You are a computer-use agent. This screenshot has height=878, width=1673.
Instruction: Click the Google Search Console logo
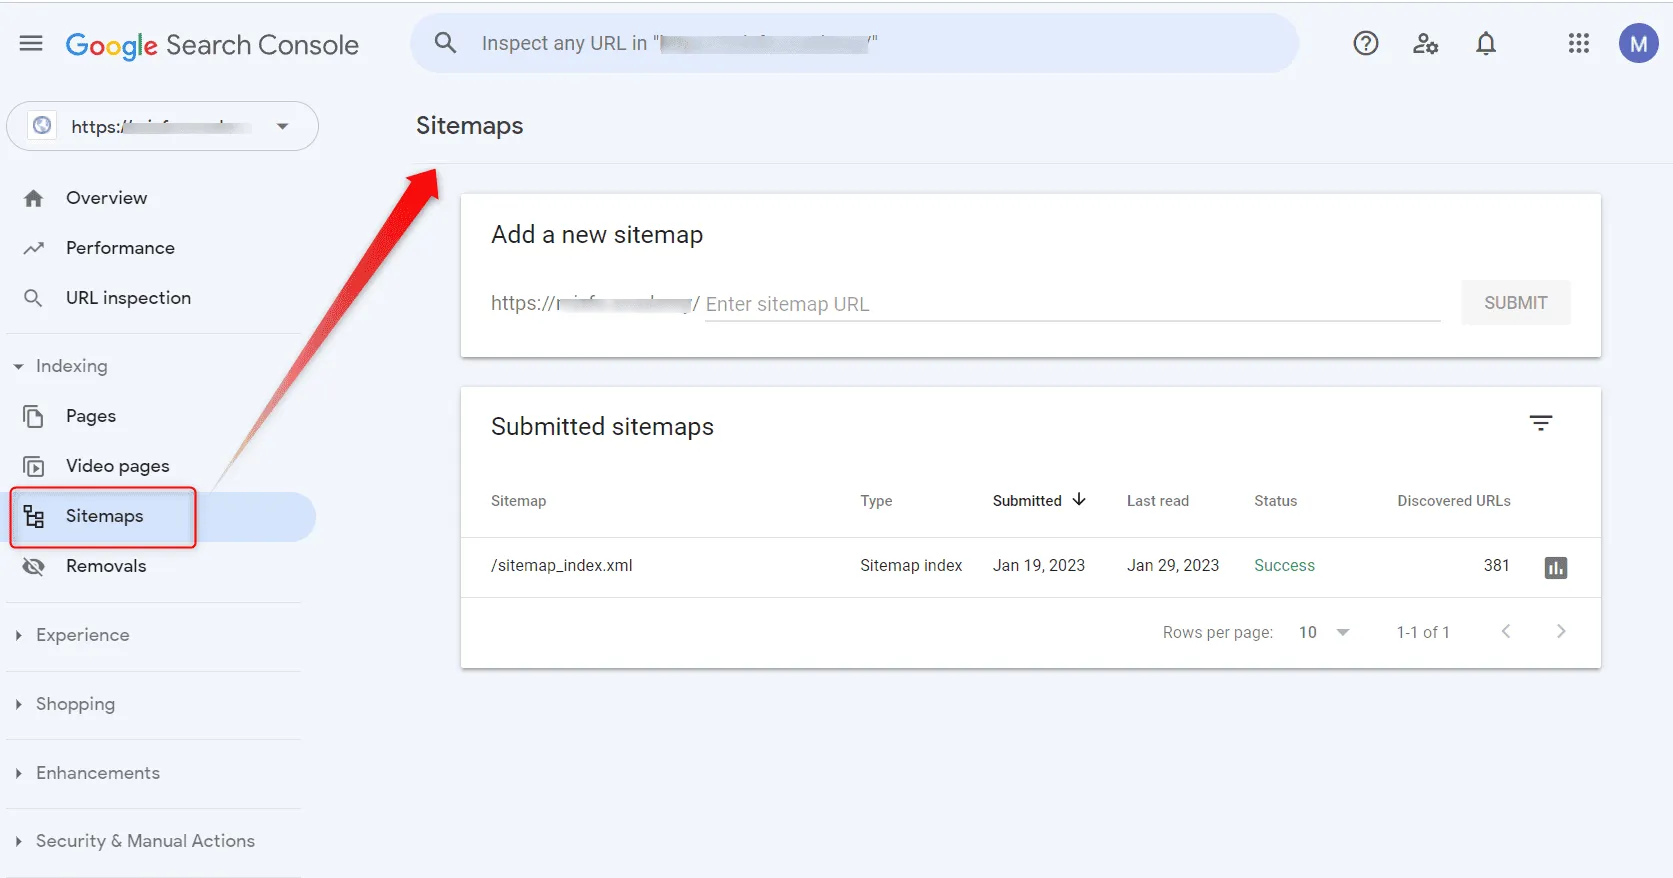click(212, 45)
